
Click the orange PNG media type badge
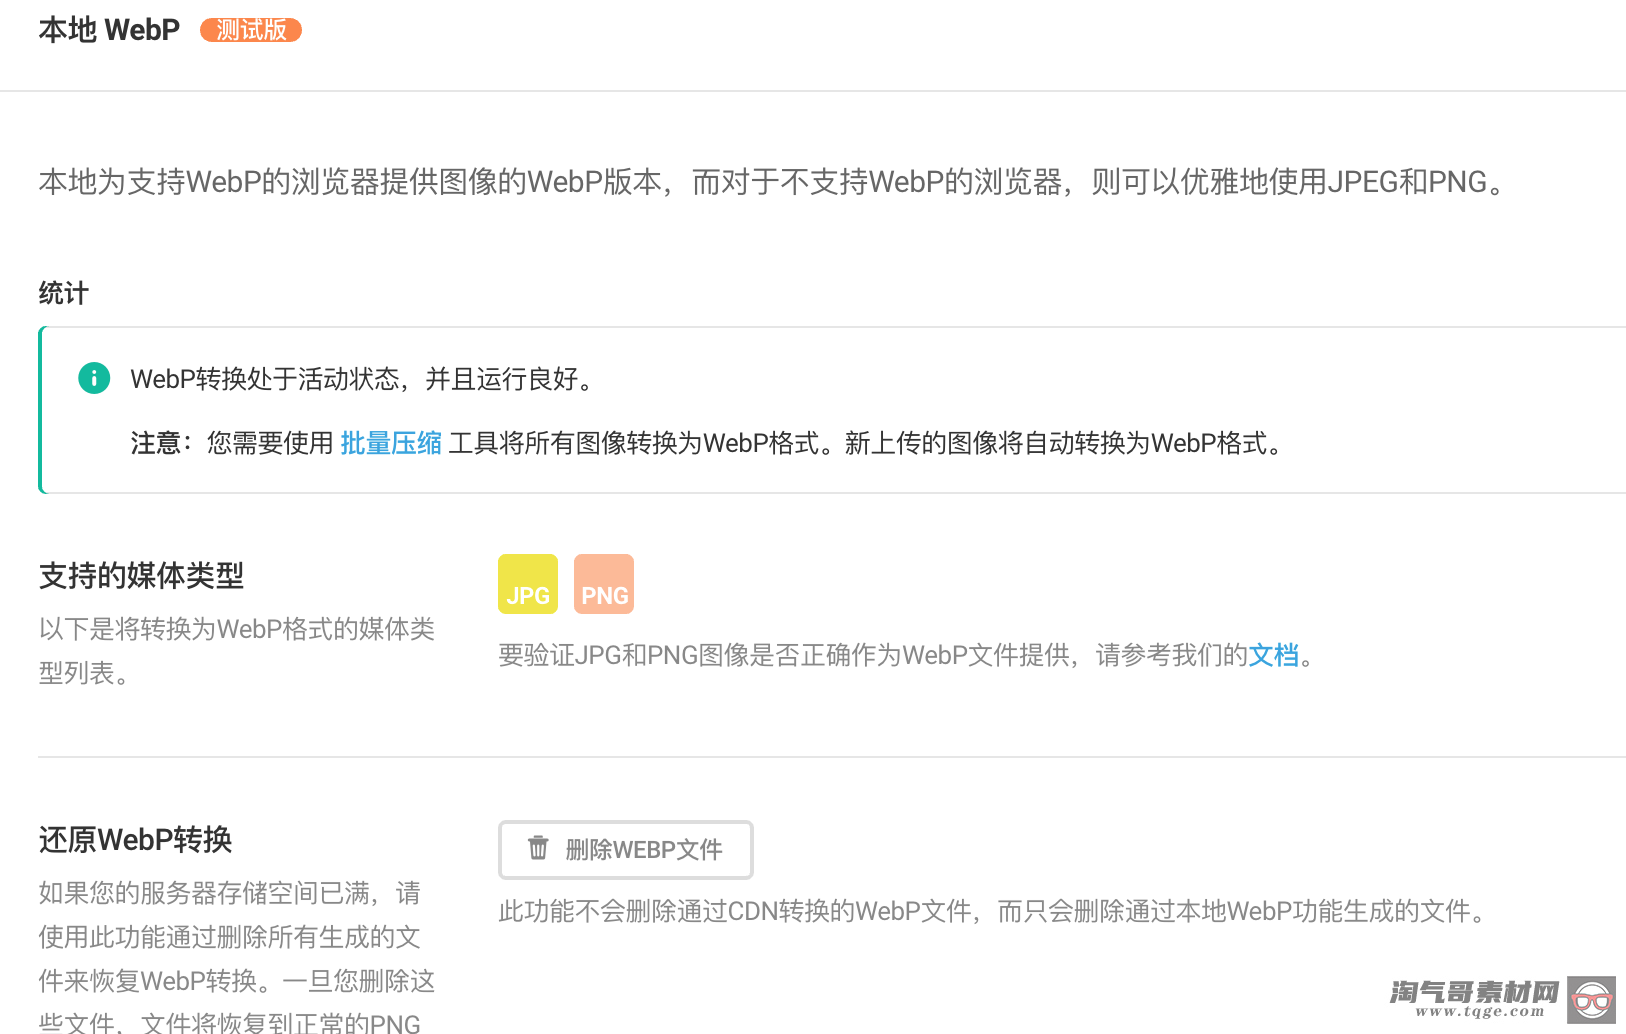[x=604, y=584]
